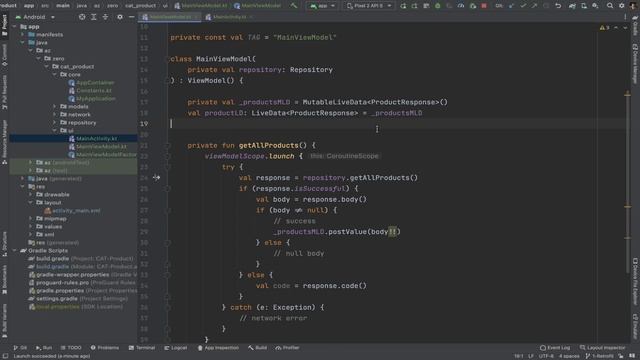Click the Undo arrow icon in toolbar
This screenshot has height=360, width=640.
pos(558,6)
